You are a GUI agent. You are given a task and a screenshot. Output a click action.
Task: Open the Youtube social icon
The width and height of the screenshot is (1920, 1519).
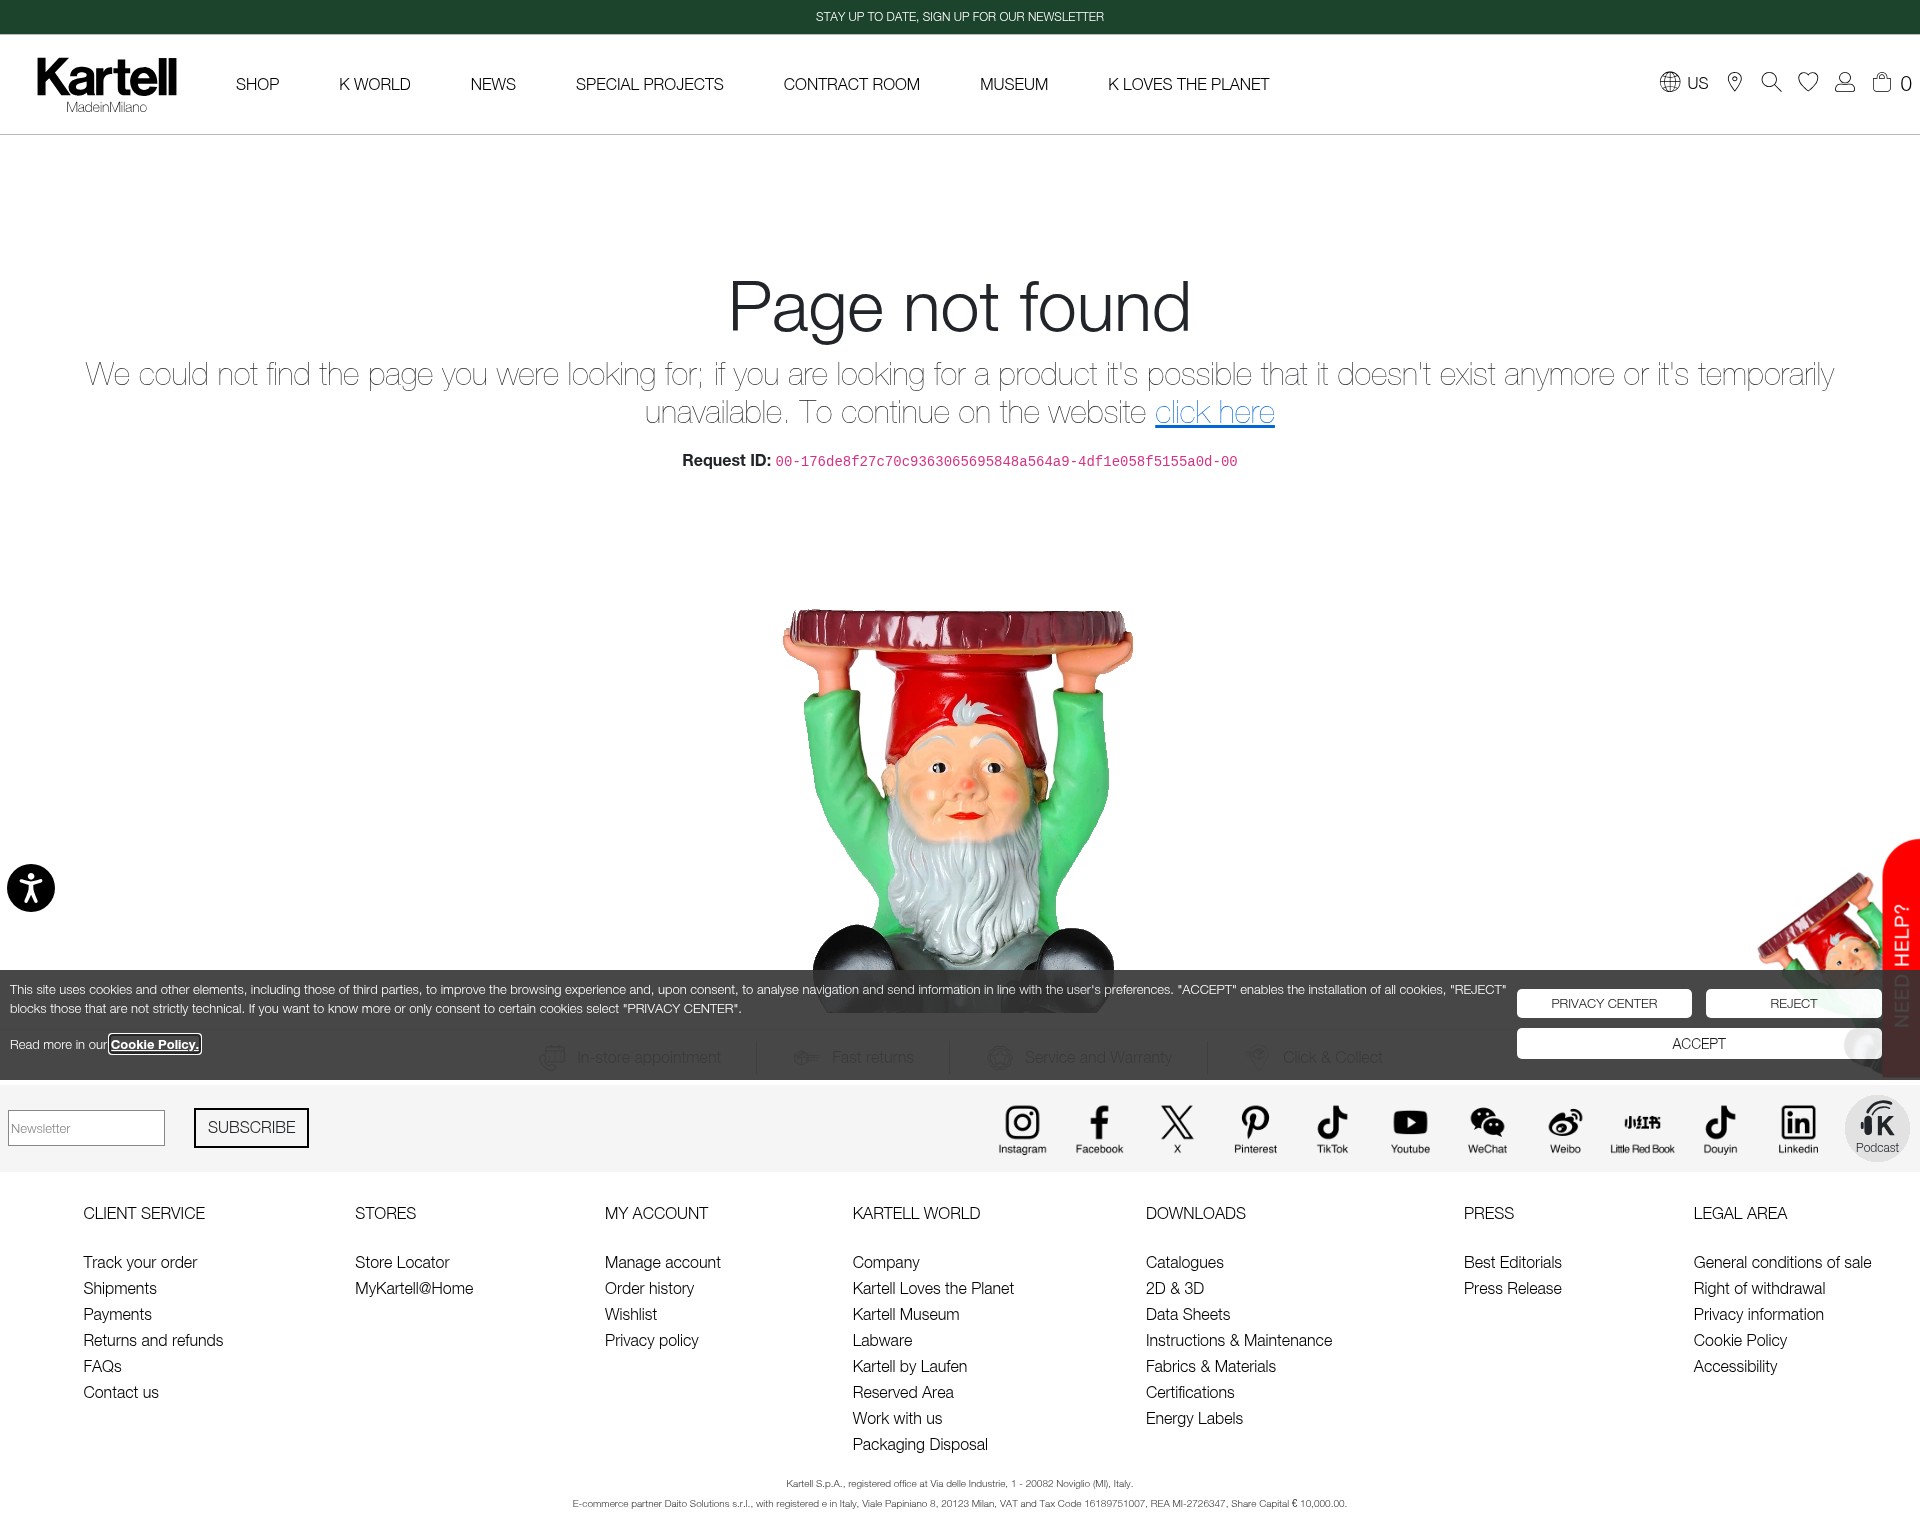pos(1410,1129)
